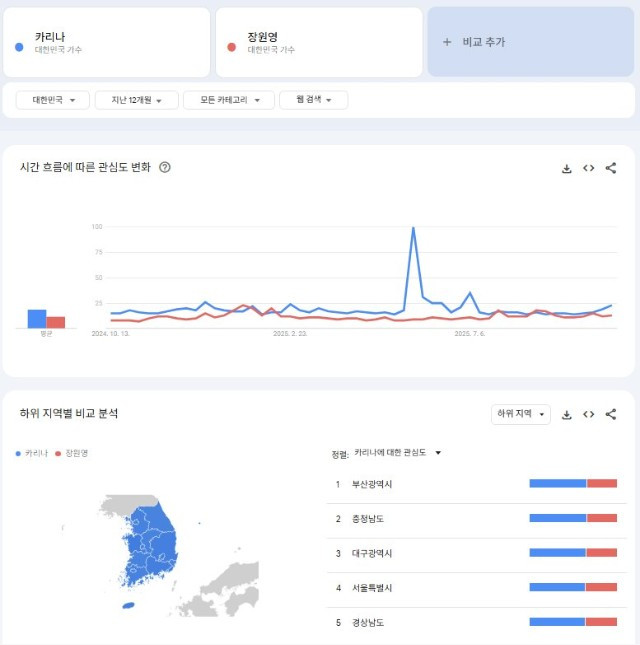Click the plus icon to add comparison
This screenshot has width=640, height=645.
coord(447,42)
